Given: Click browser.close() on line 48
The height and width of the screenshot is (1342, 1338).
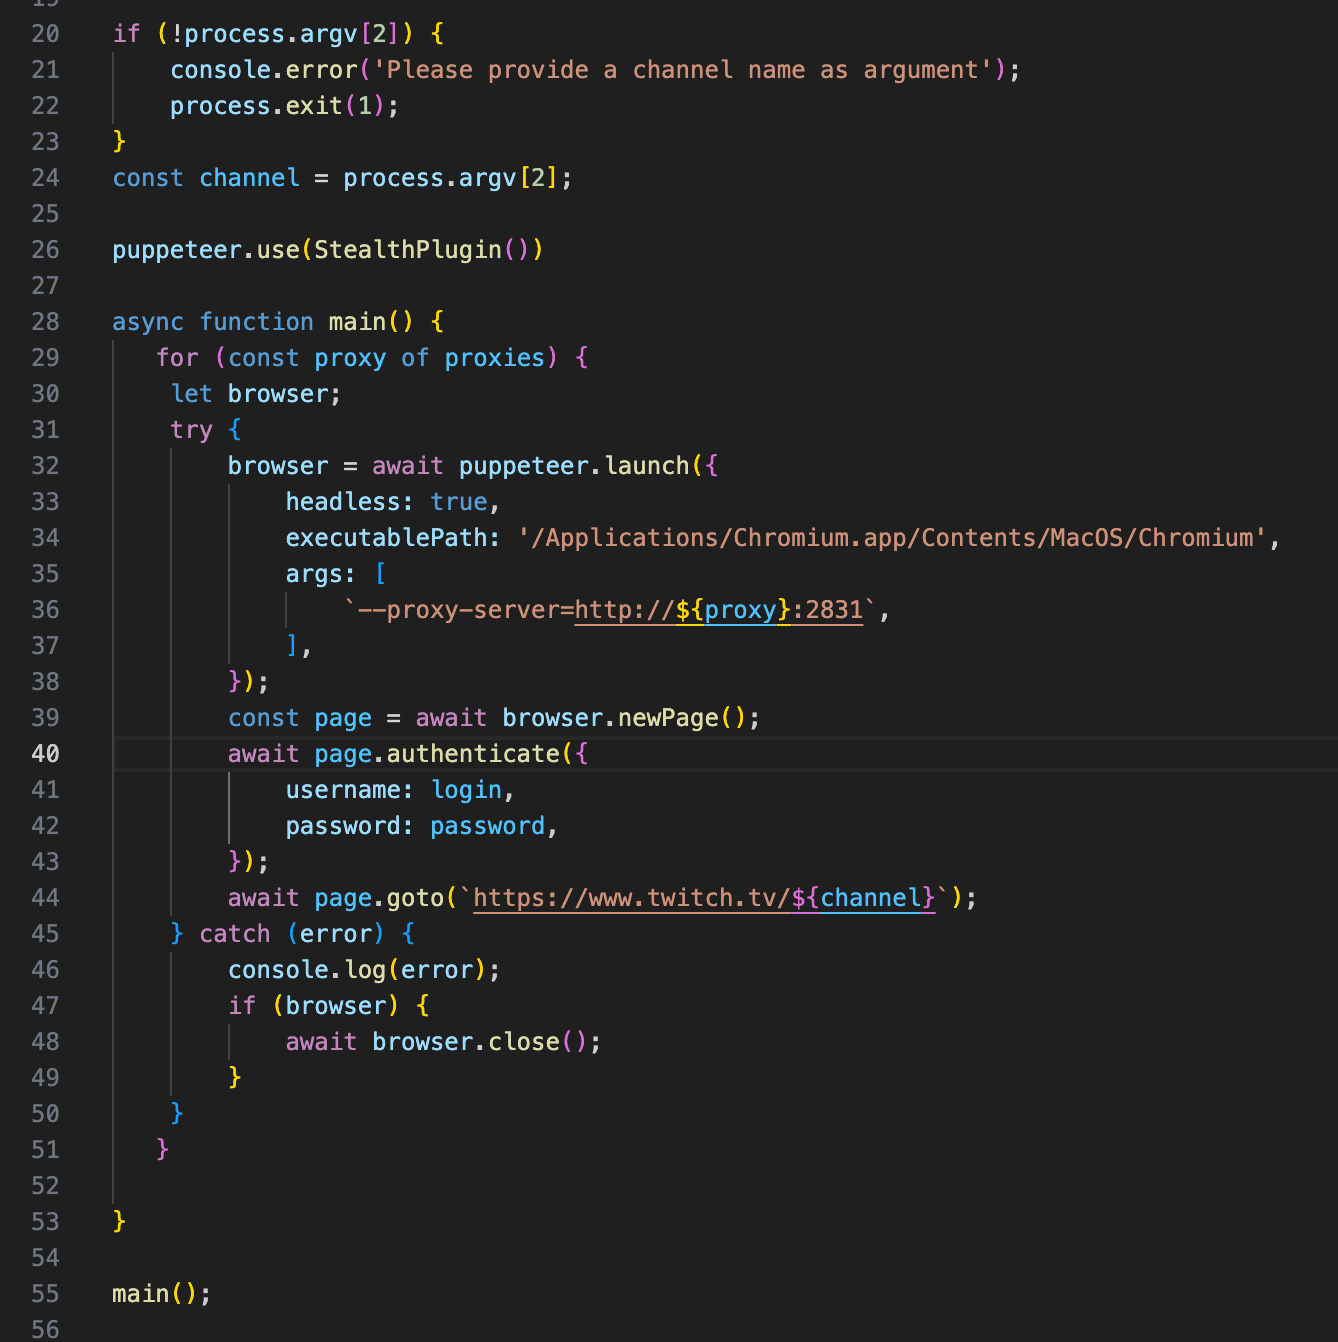Looking at the screenshot, I should click(480, 1042).
